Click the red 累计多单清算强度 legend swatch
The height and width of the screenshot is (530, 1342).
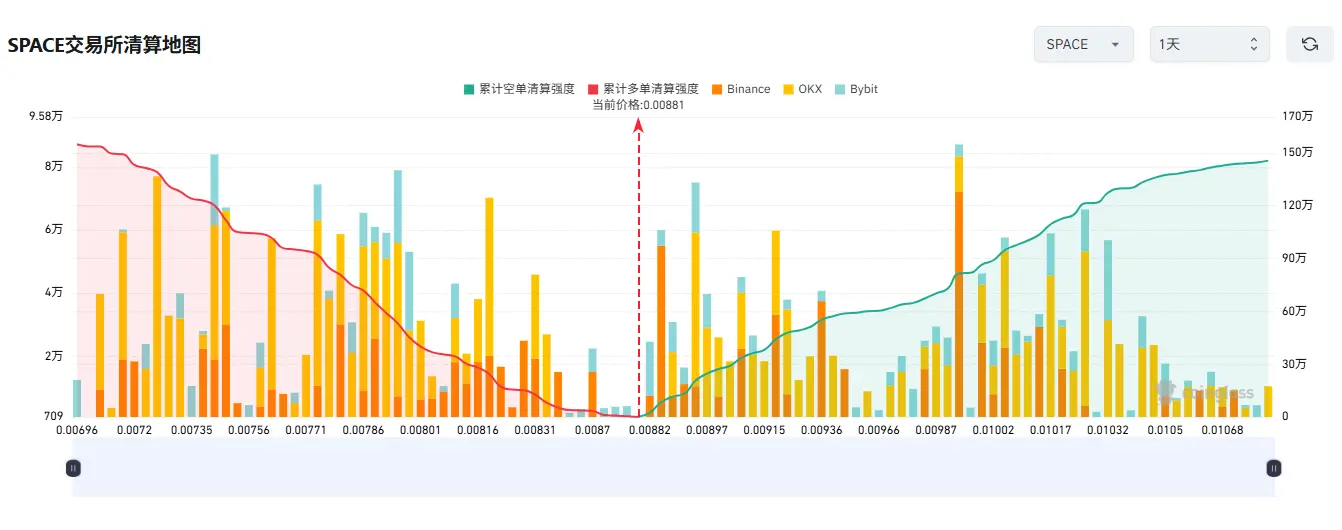click(x=593, y=89)
